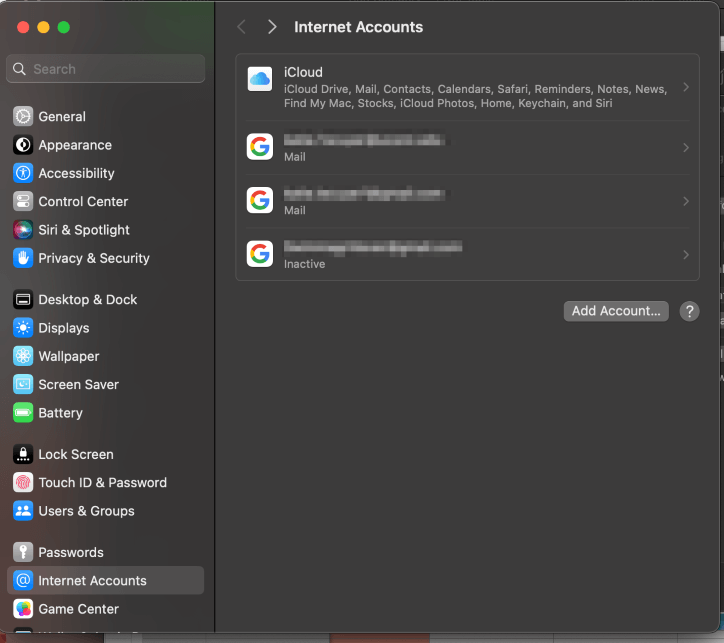This screenshot has width=724, height=643.
Task: Focus the Search input field
Action: tap(105, 69)
